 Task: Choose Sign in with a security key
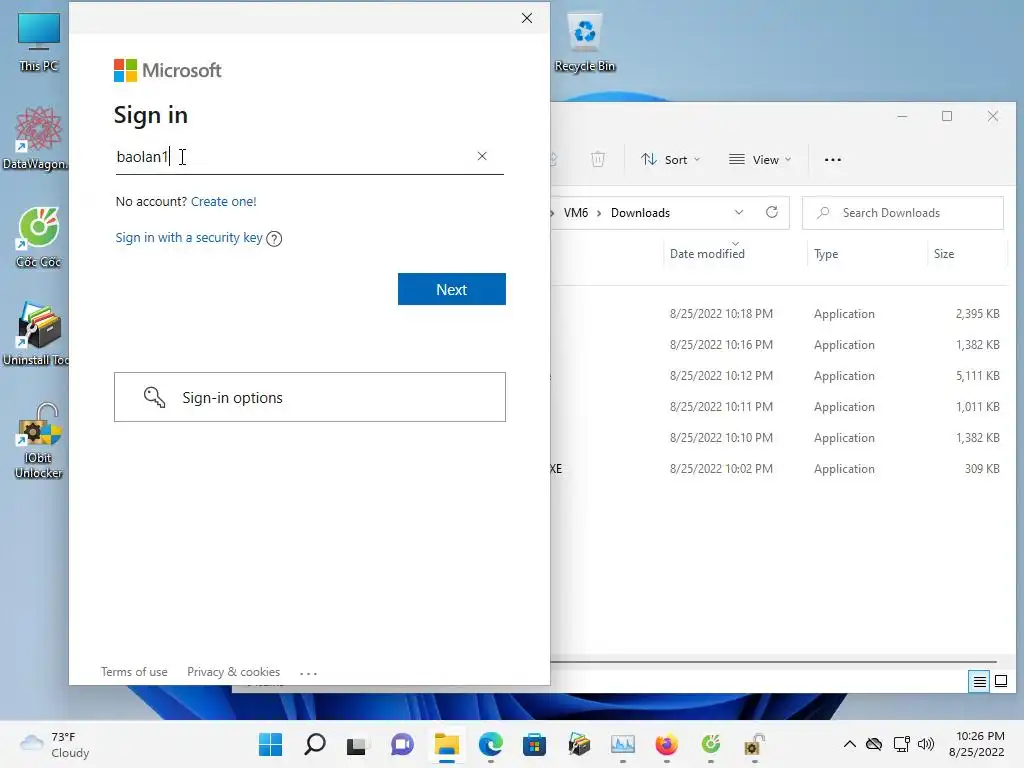click(189, 238)
